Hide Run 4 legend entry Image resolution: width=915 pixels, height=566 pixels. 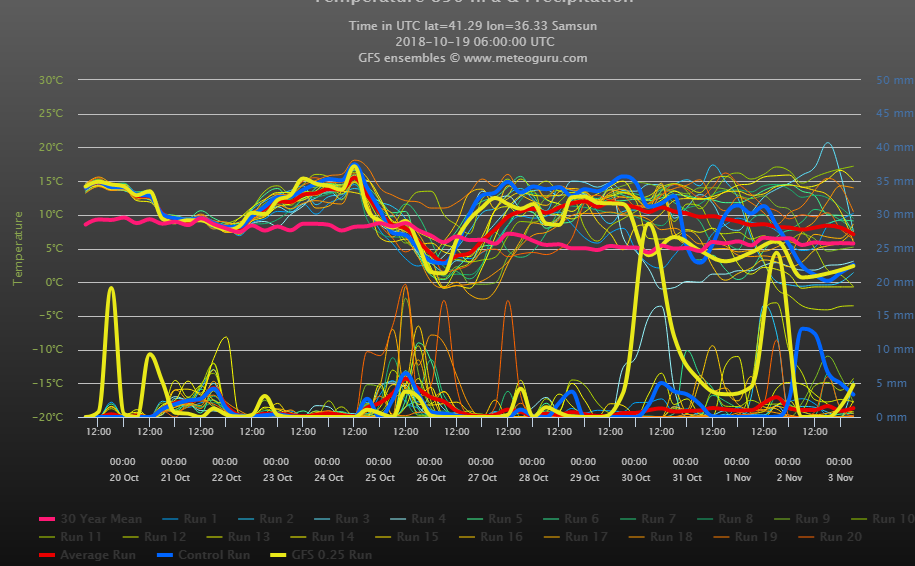pyautogui.click(x=418, y=519)
